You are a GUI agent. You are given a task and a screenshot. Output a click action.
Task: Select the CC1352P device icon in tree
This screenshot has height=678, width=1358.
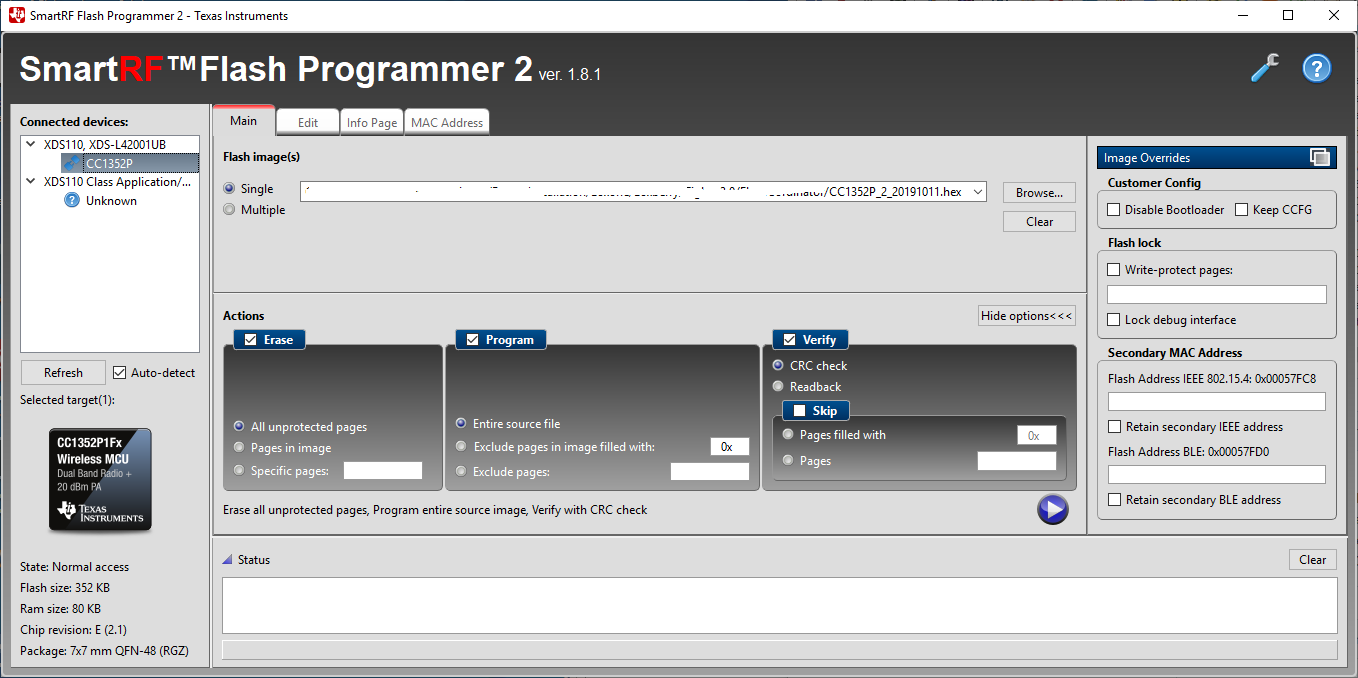tap(72, 163)
